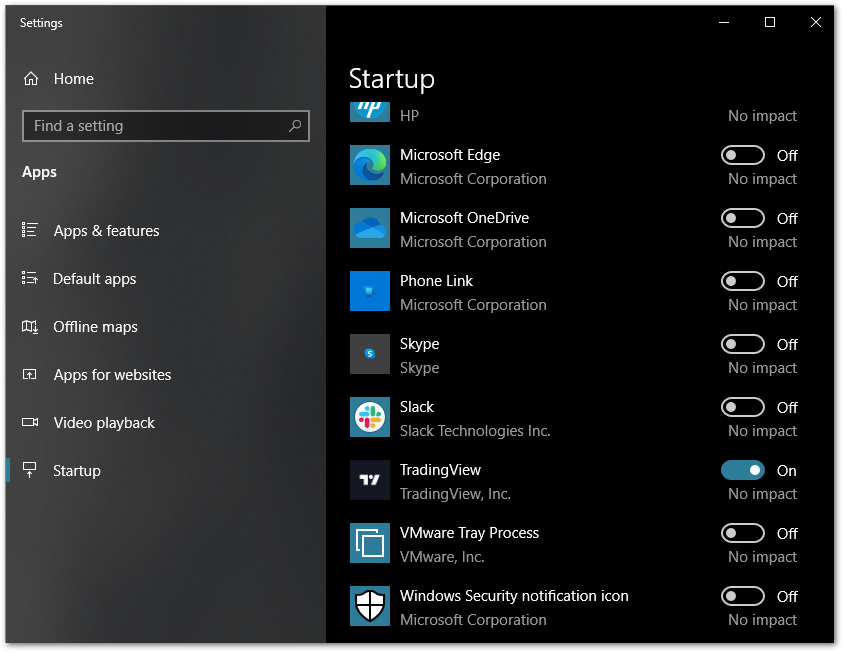Select Startup in sidebar
Viewport: 843px width, 652px height.
[166, 470]
